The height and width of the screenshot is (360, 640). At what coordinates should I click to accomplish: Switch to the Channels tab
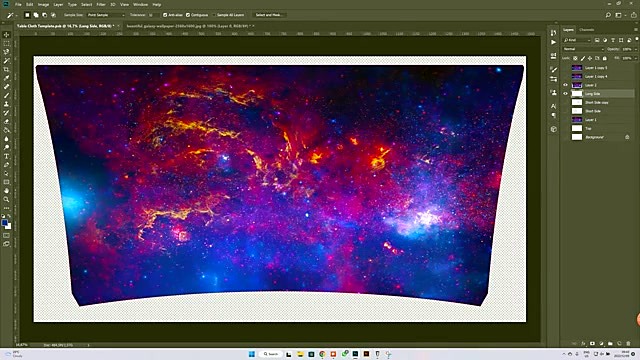click(x=587, y=30)
